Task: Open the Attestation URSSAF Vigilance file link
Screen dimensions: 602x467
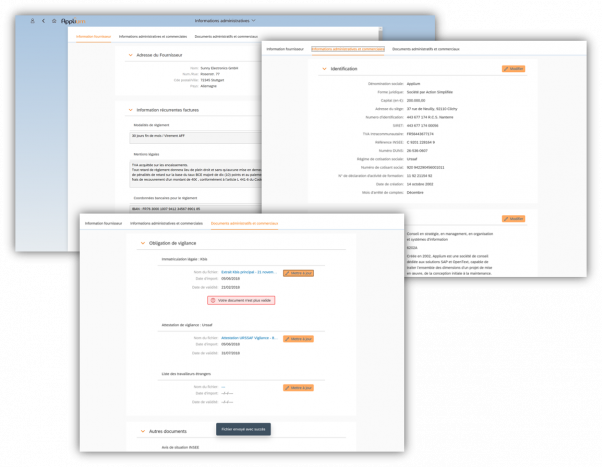Action: point(248,339)
